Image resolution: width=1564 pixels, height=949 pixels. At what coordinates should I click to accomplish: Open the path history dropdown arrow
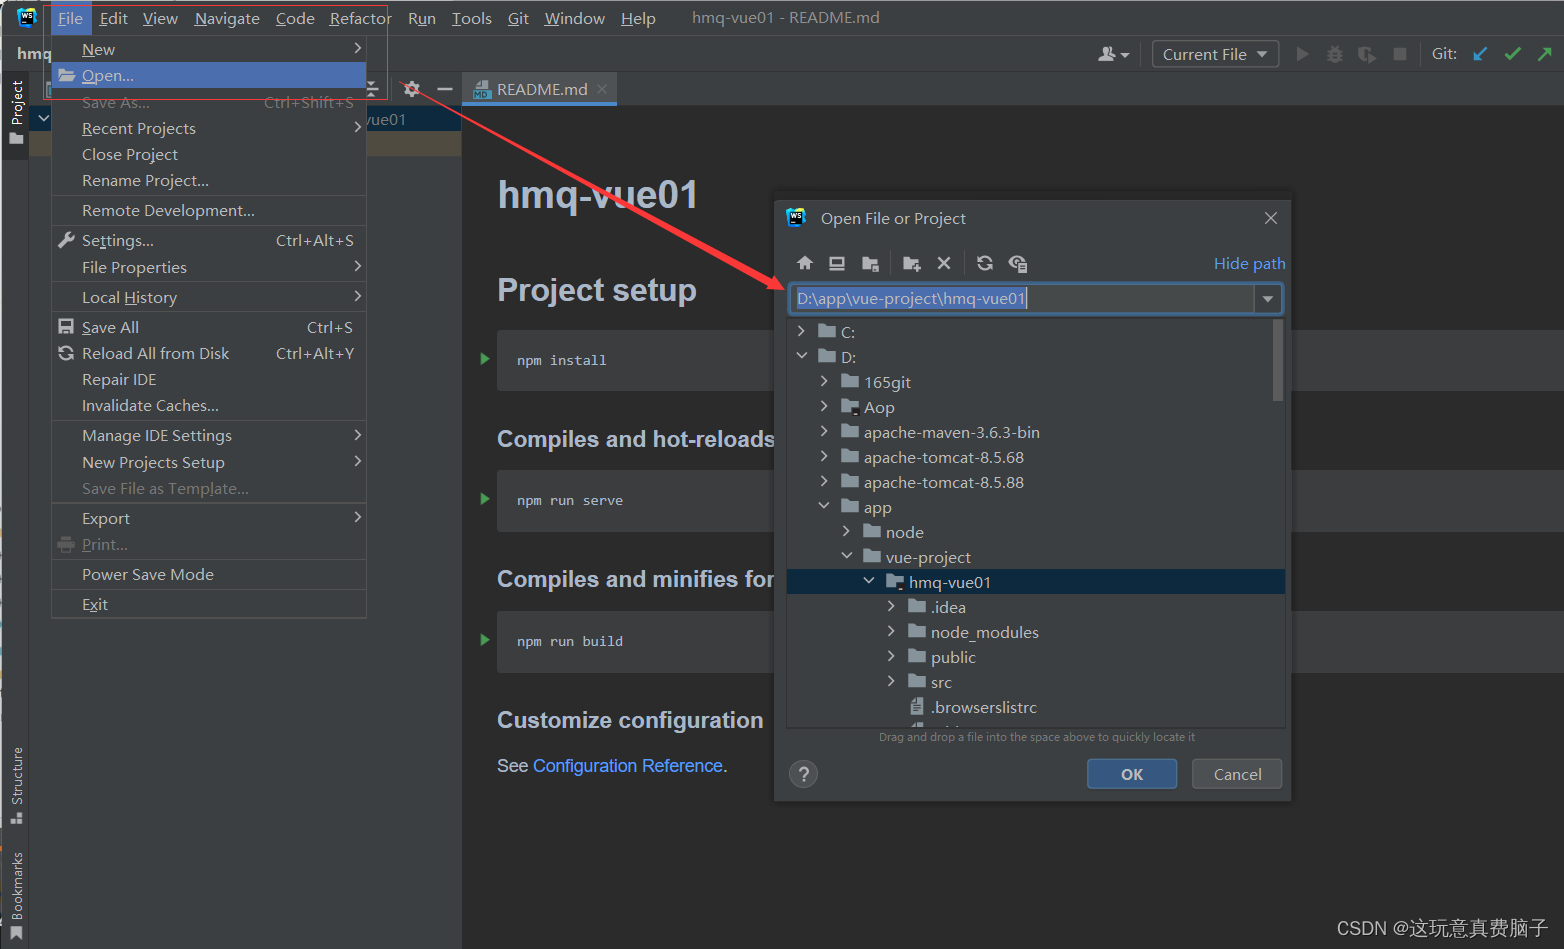click(x=1267, y=298)
